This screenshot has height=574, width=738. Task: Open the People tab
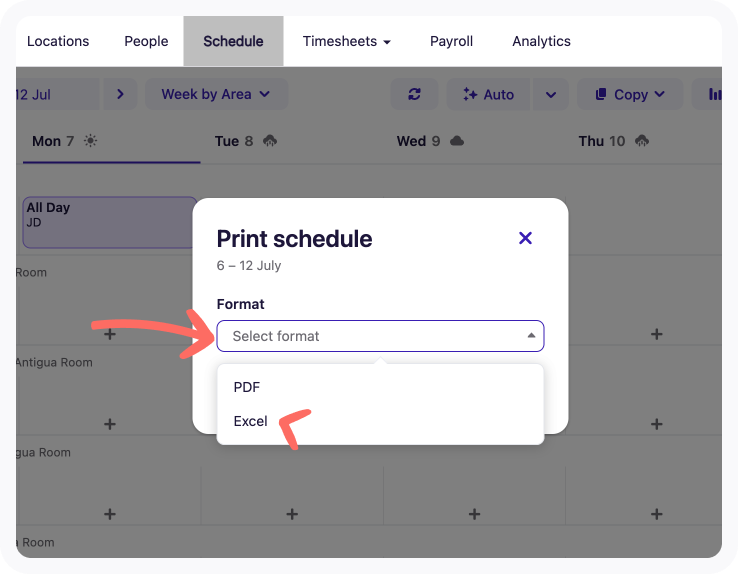pos(146,41)
